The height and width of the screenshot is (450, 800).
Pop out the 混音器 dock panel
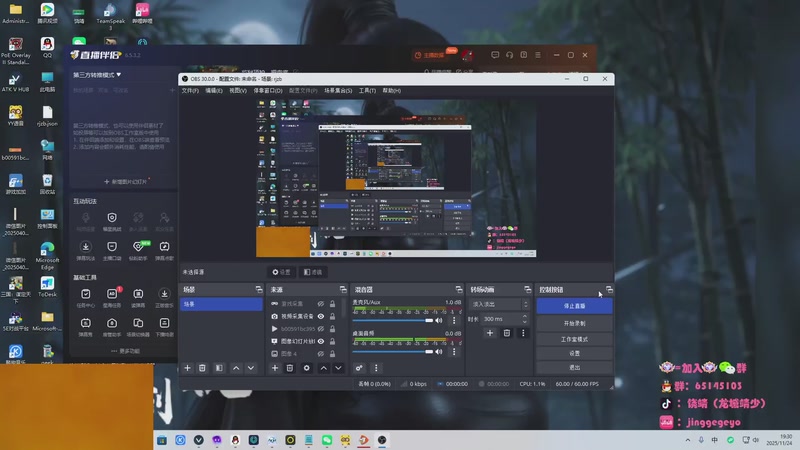[x=459, y=289]
